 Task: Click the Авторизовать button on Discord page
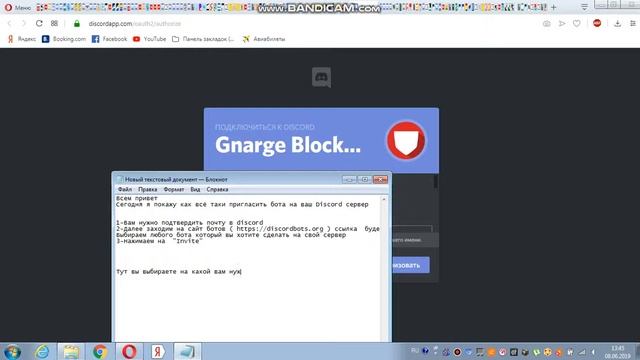410,265
